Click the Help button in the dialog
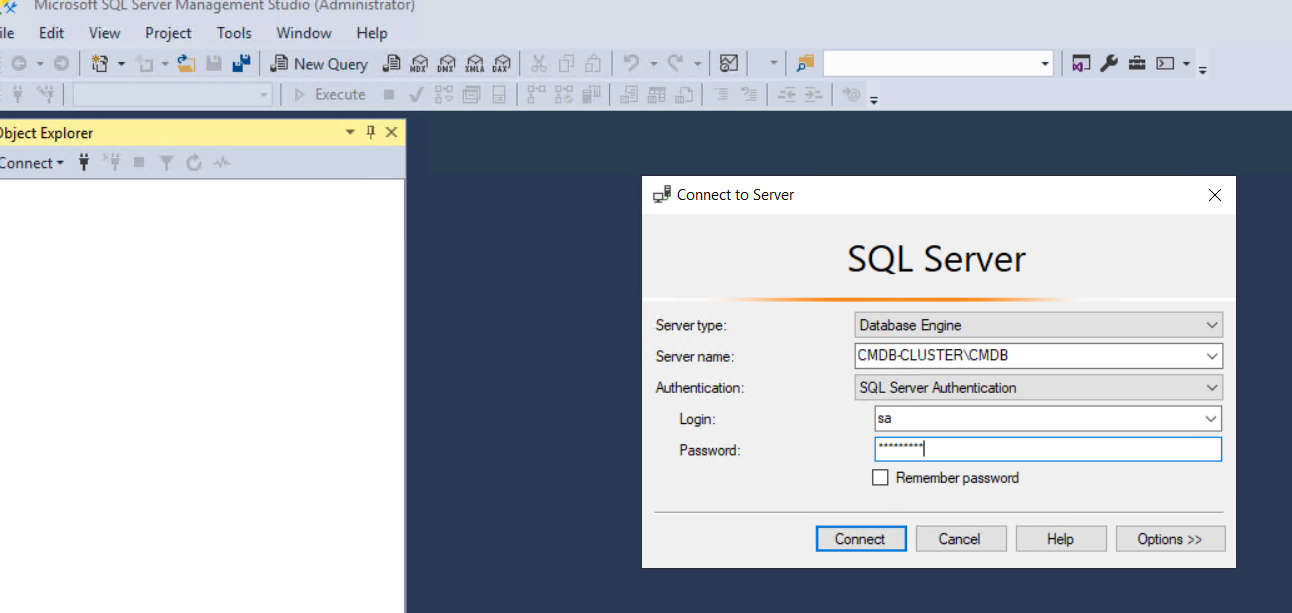 point(1061,539)
